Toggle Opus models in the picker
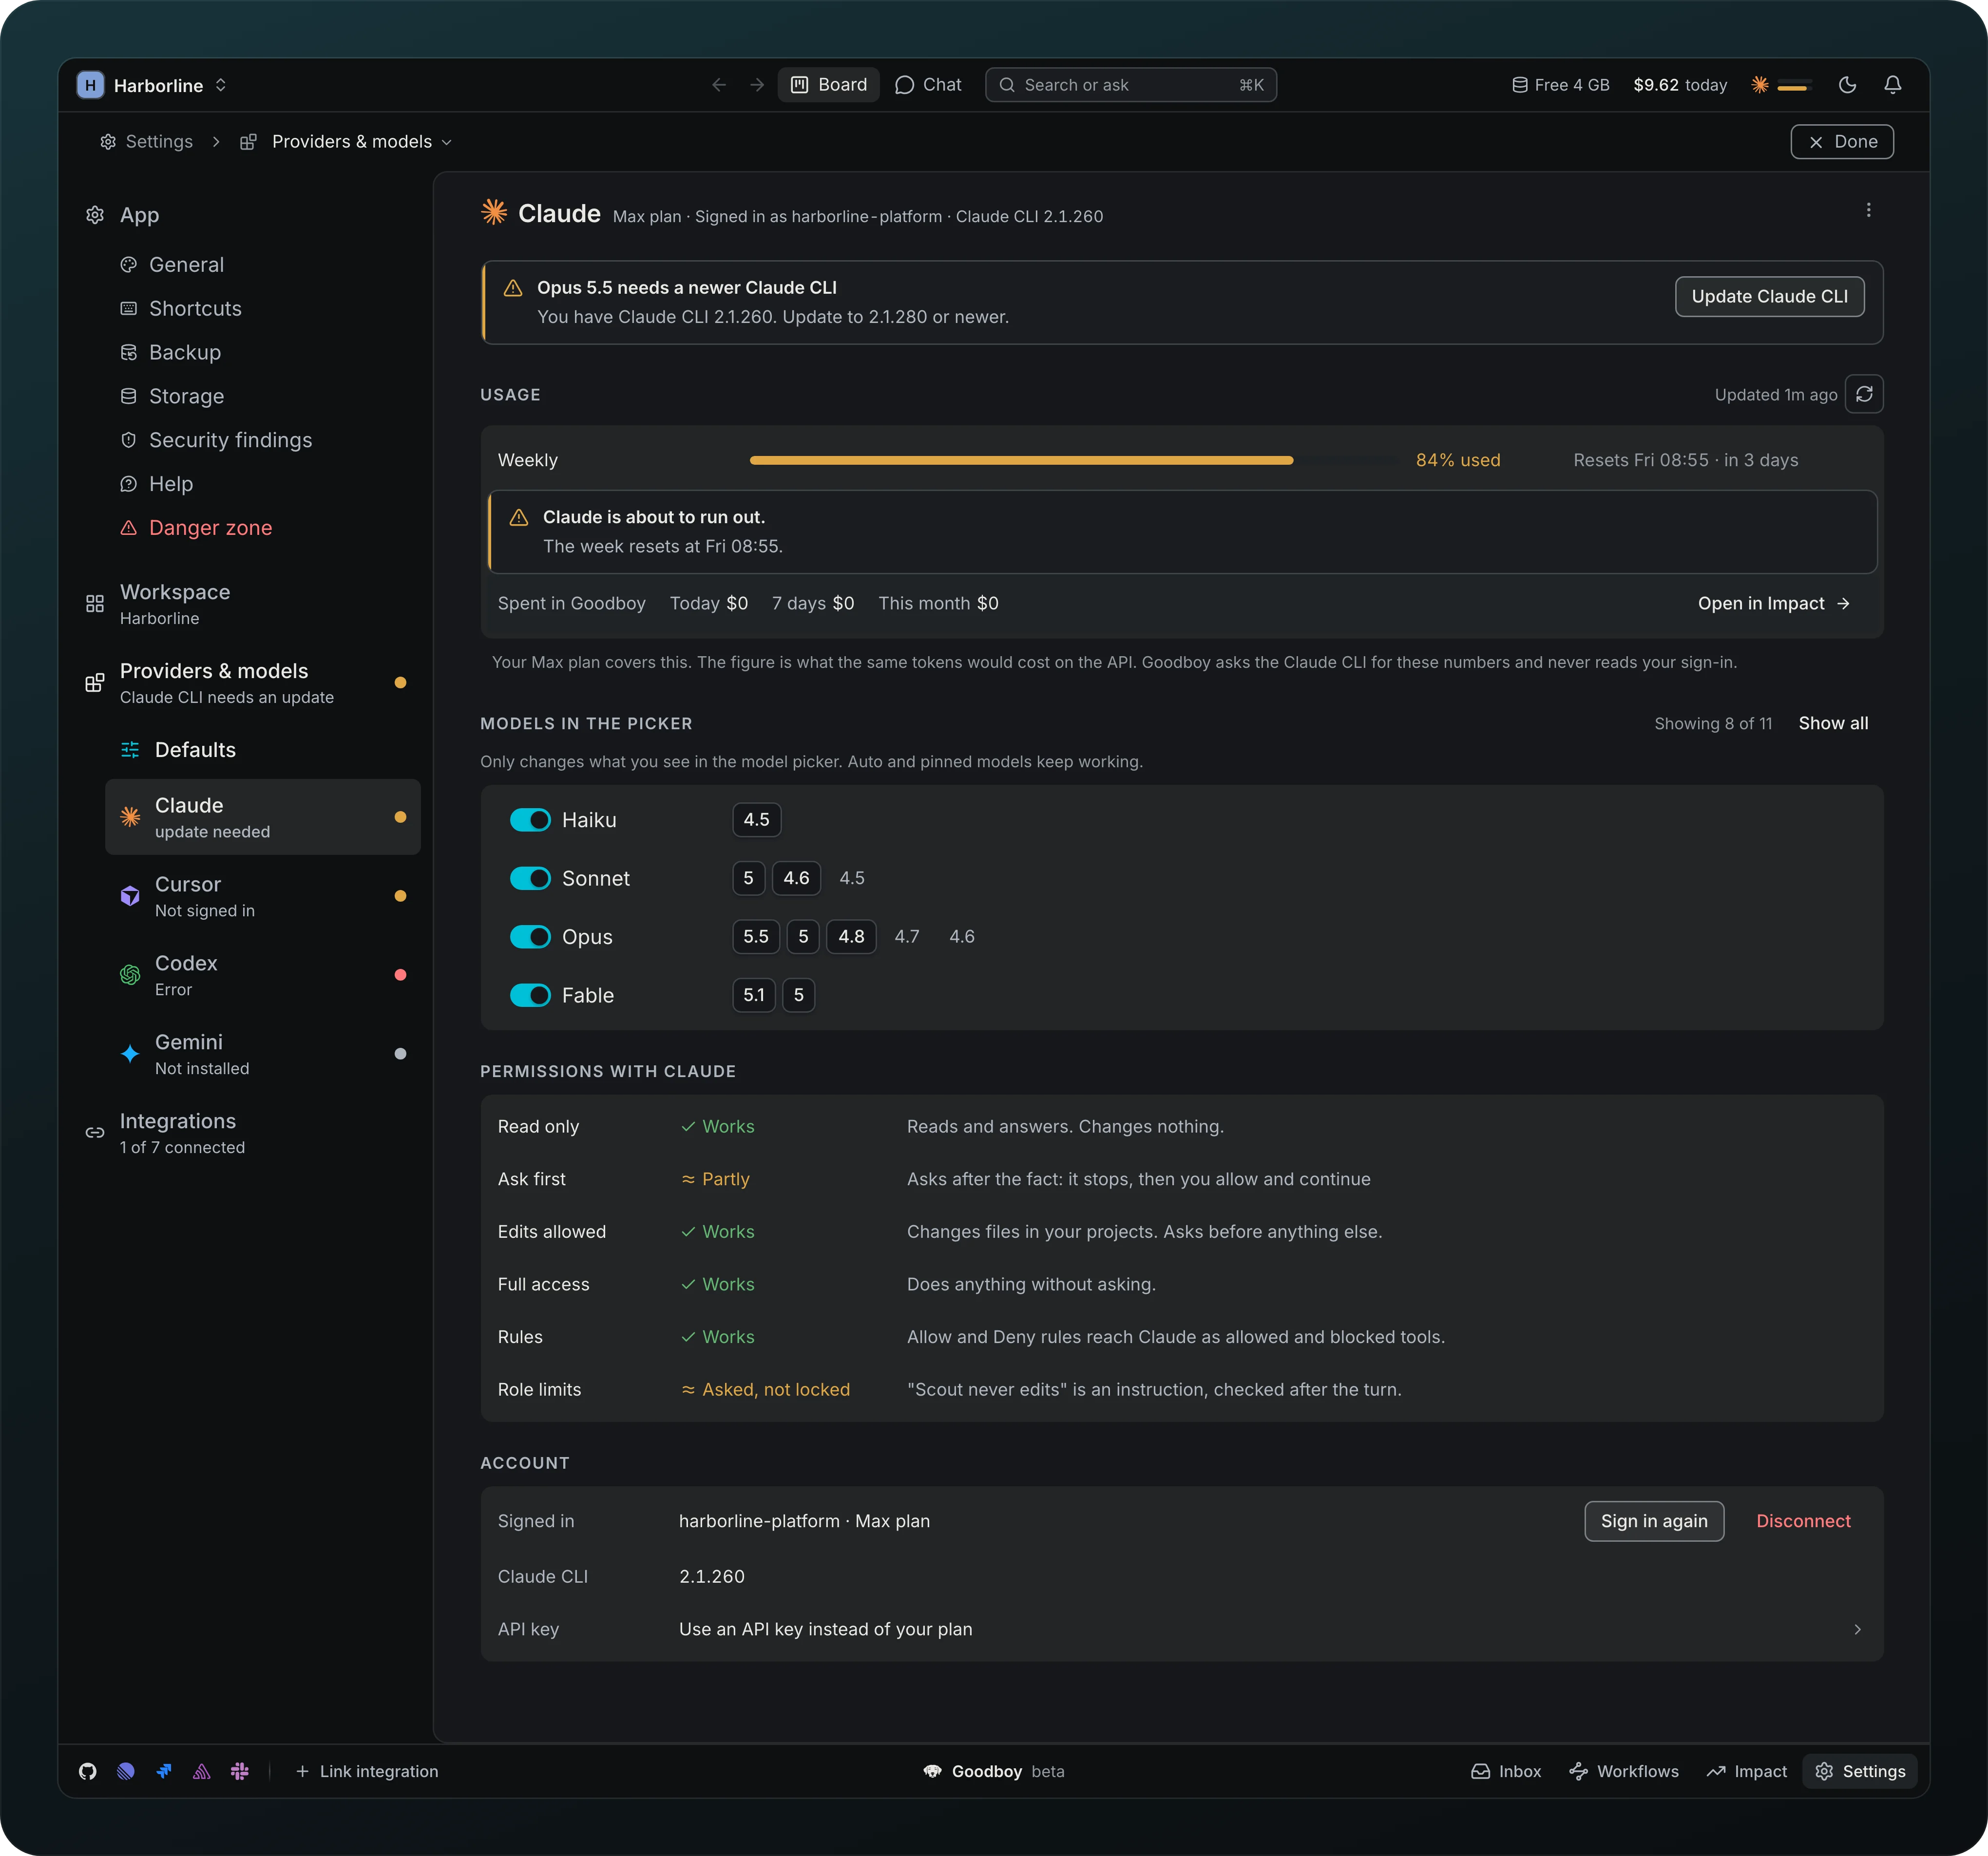 pyautogui.click(x=530, y=937)
